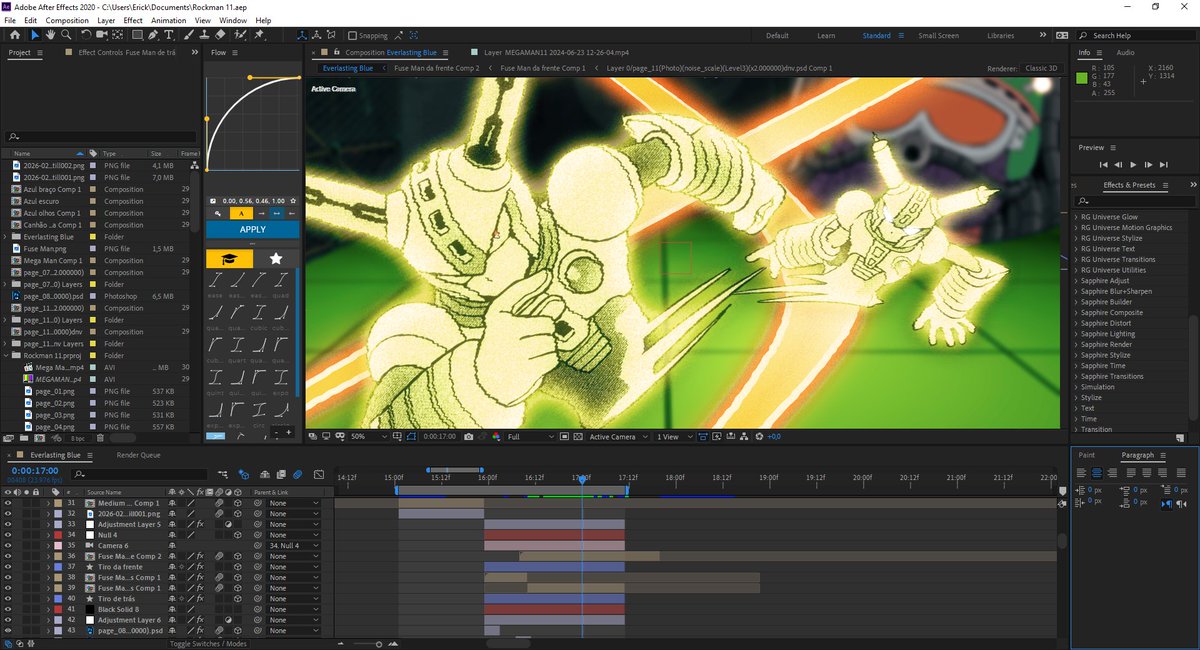The width and height of the screenshot is (1200, 650).
Task: Select the Rotation tool
Action: [x=86, y=35]
